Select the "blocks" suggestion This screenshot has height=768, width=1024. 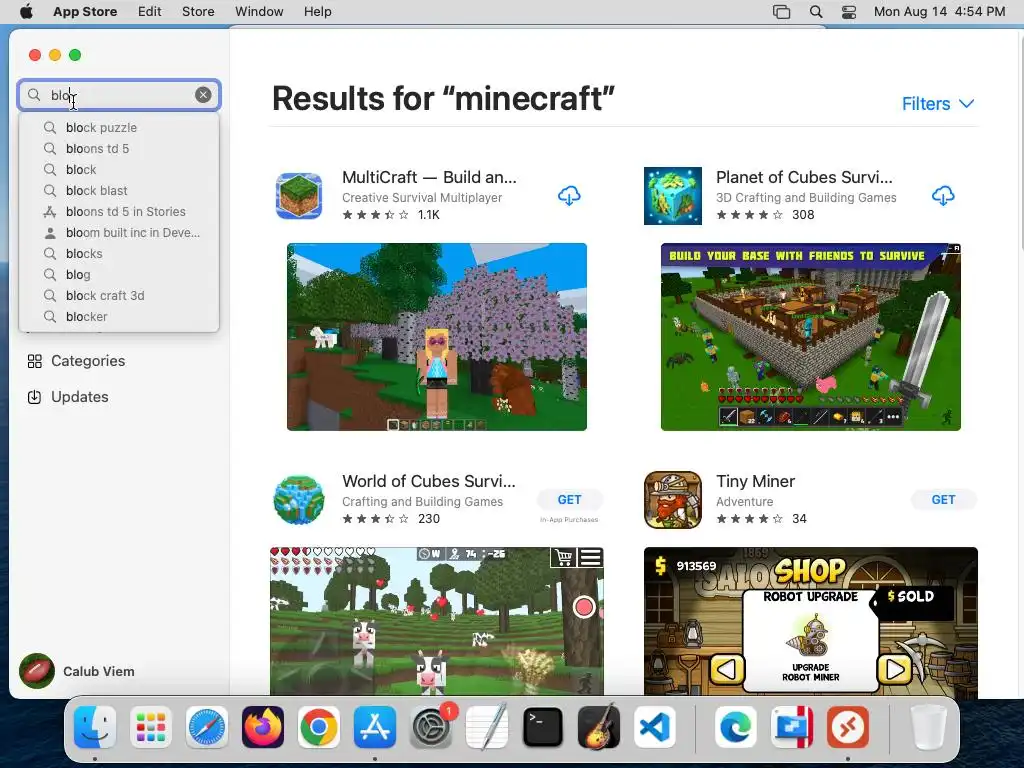(x=120, y=253)
